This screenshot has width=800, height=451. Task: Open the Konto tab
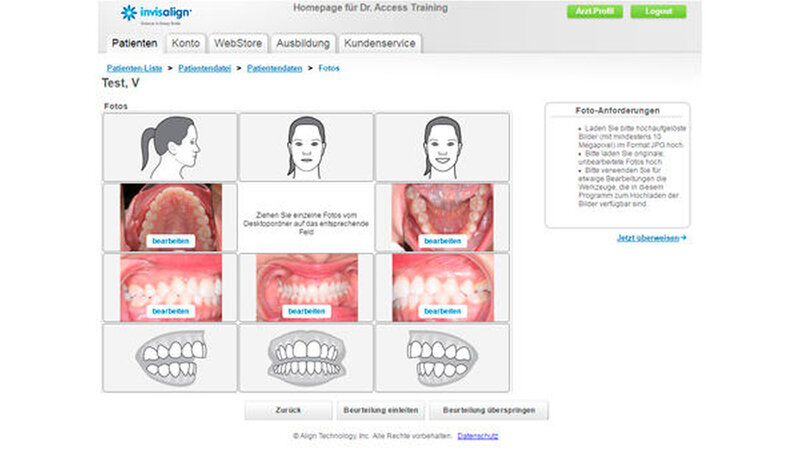186,43
